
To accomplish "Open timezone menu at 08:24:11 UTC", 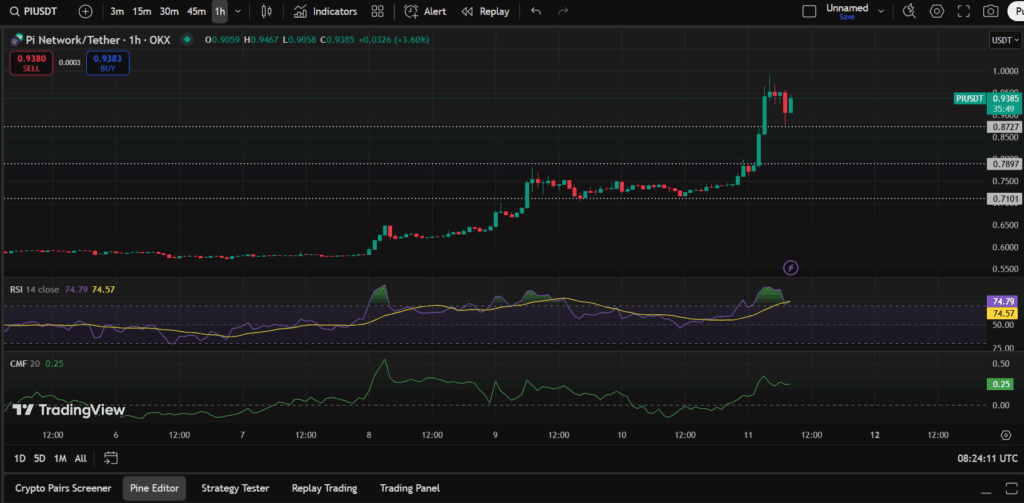I will [x=986, y=459].
